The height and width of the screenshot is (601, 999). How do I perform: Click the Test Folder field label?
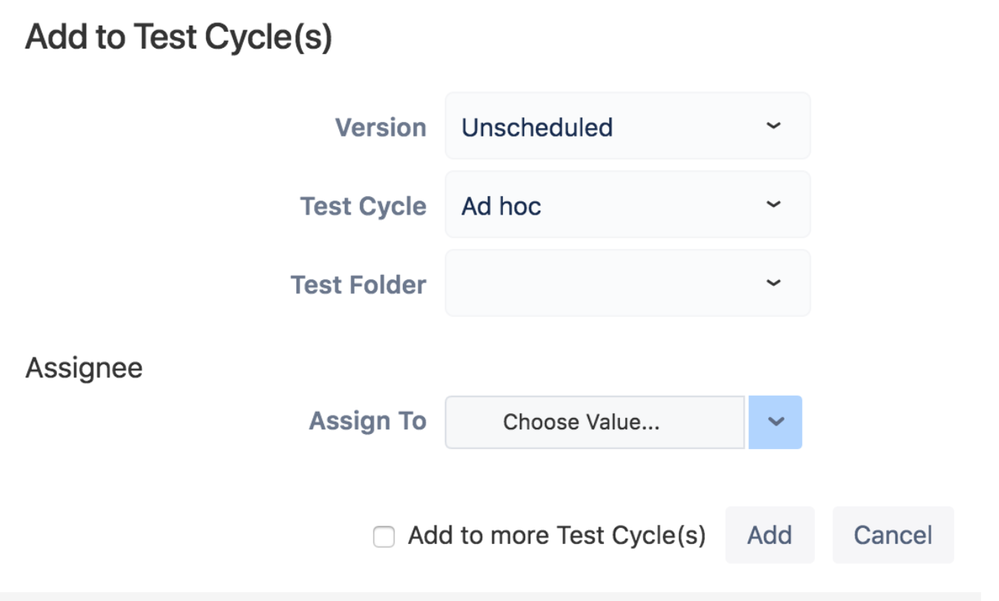[358, 284]
